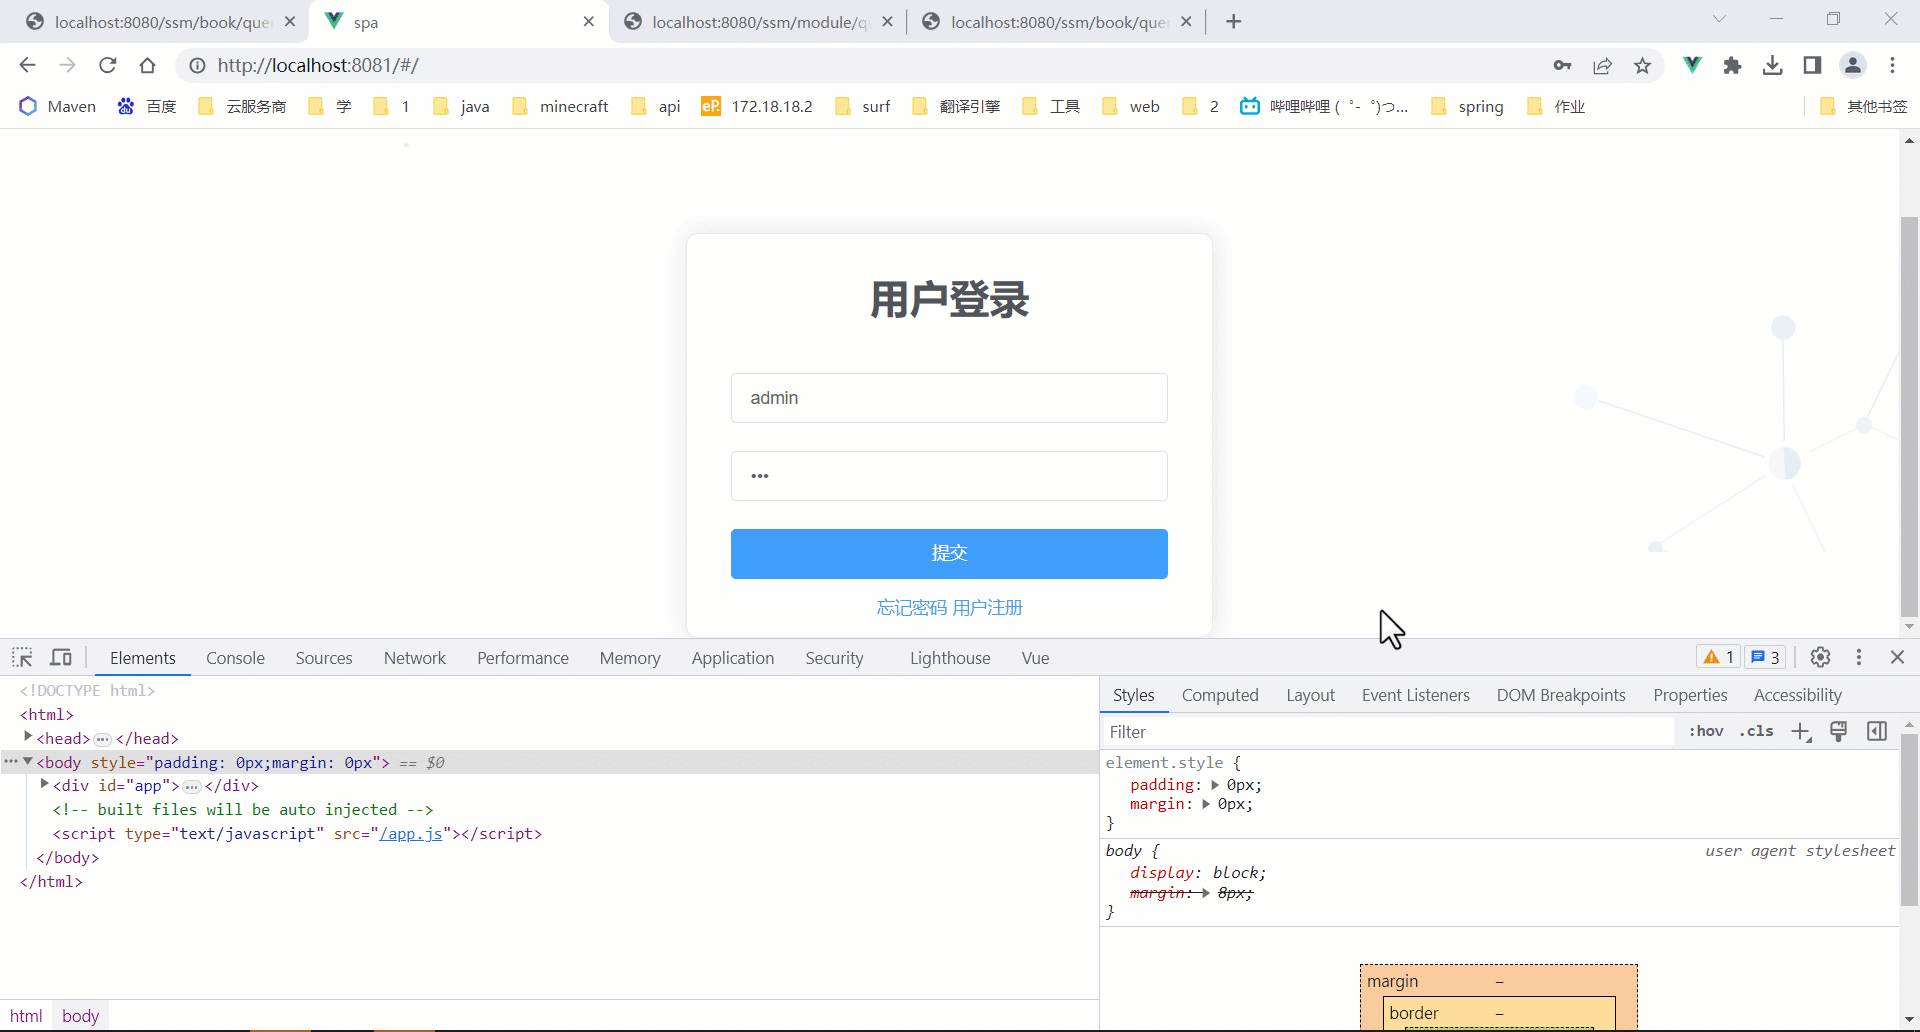Click the browser forward arrow
The image size is (1920, 1032).
[x=67, y=65]
